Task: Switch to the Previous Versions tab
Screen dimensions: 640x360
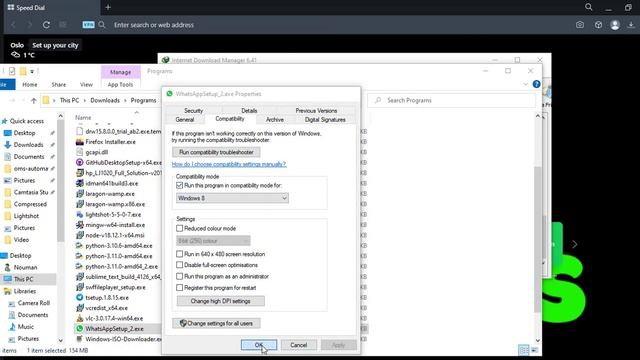Action: [316, 111]
